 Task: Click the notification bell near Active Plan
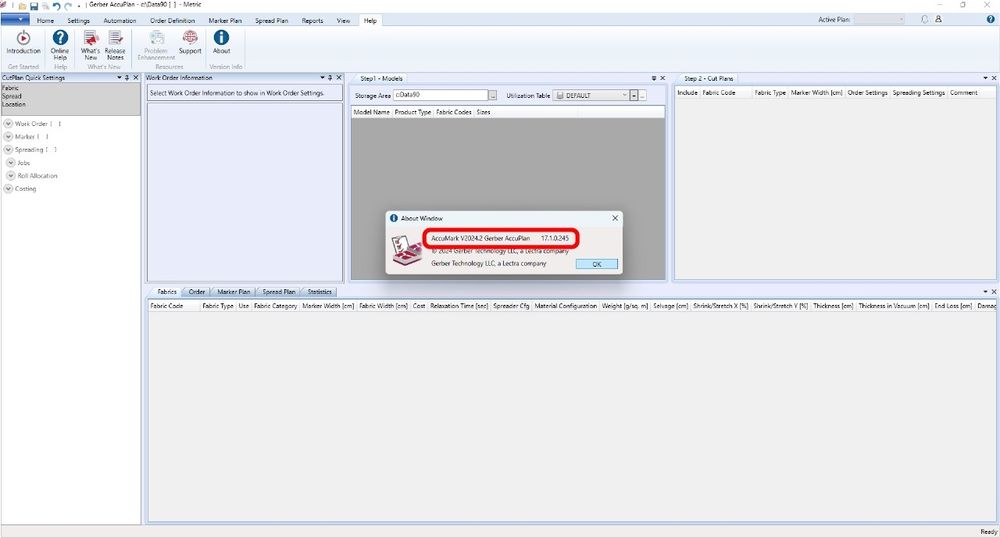924,20
